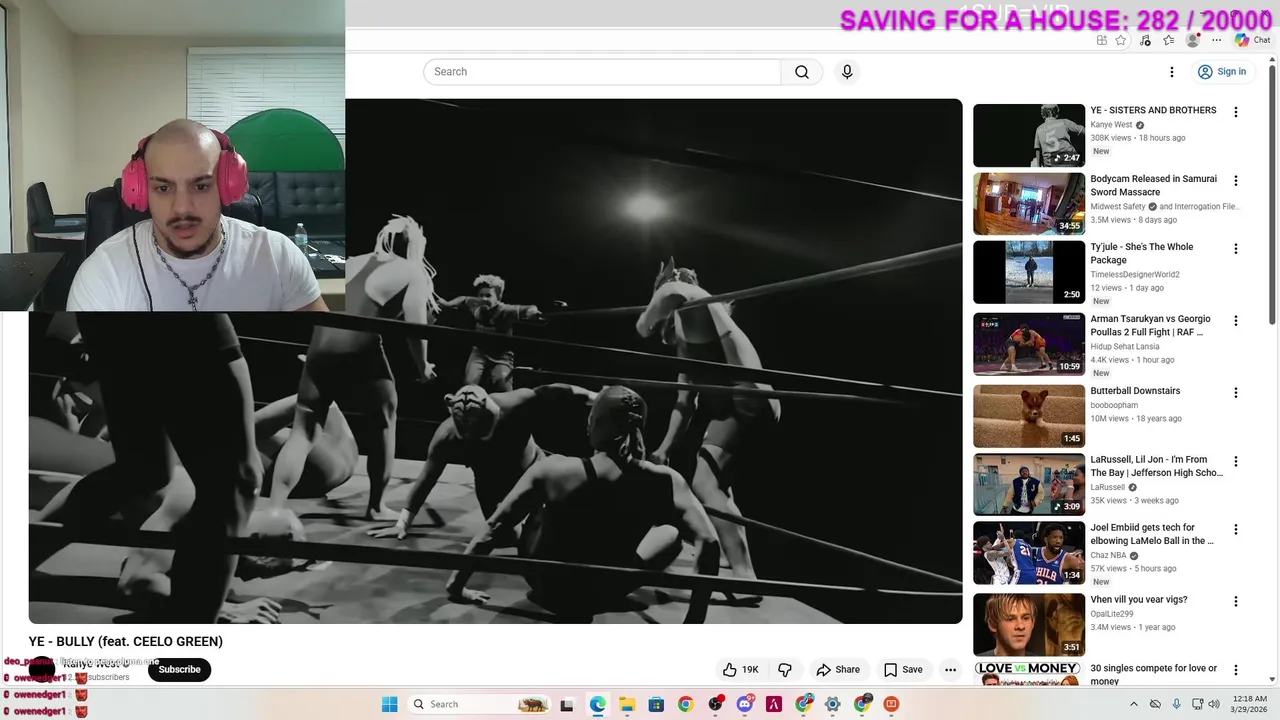Open Edge favorites list star icon

click(x=1168, y=40)
